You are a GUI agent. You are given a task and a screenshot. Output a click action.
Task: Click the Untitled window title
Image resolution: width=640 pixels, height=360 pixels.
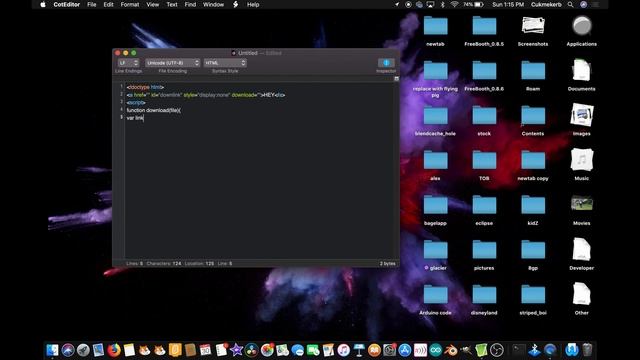[x=248, y=53]
